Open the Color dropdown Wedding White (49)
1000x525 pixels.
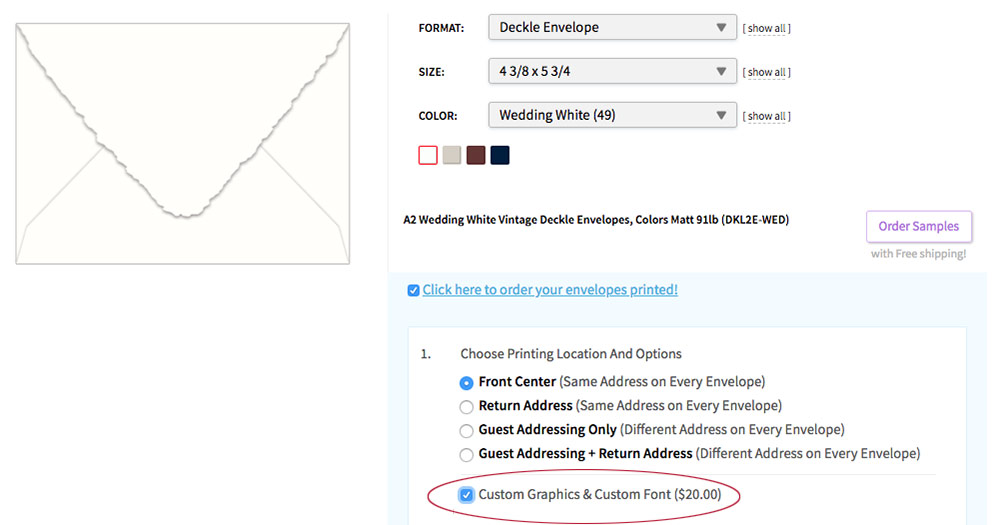pos(612,115)
